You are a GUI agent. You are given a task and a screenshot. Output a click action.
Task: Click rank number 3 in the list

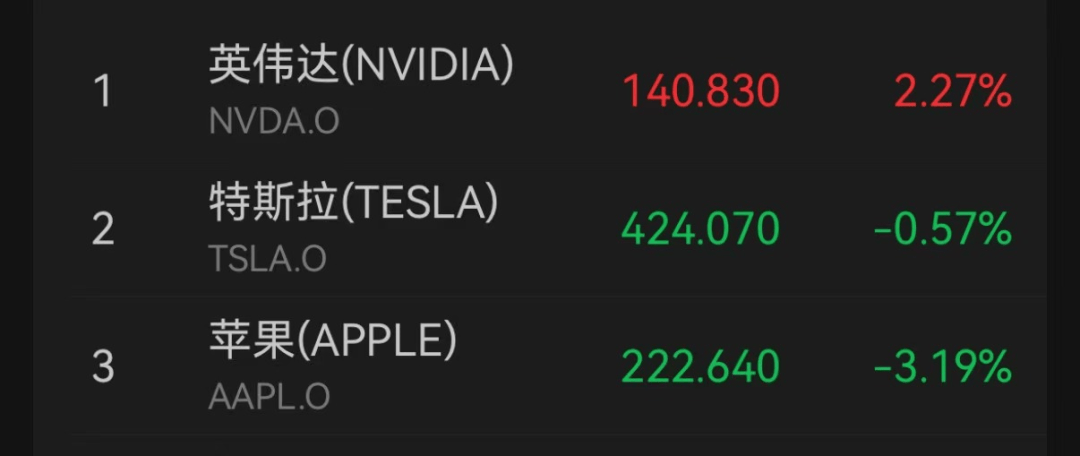tap(103, 368)
